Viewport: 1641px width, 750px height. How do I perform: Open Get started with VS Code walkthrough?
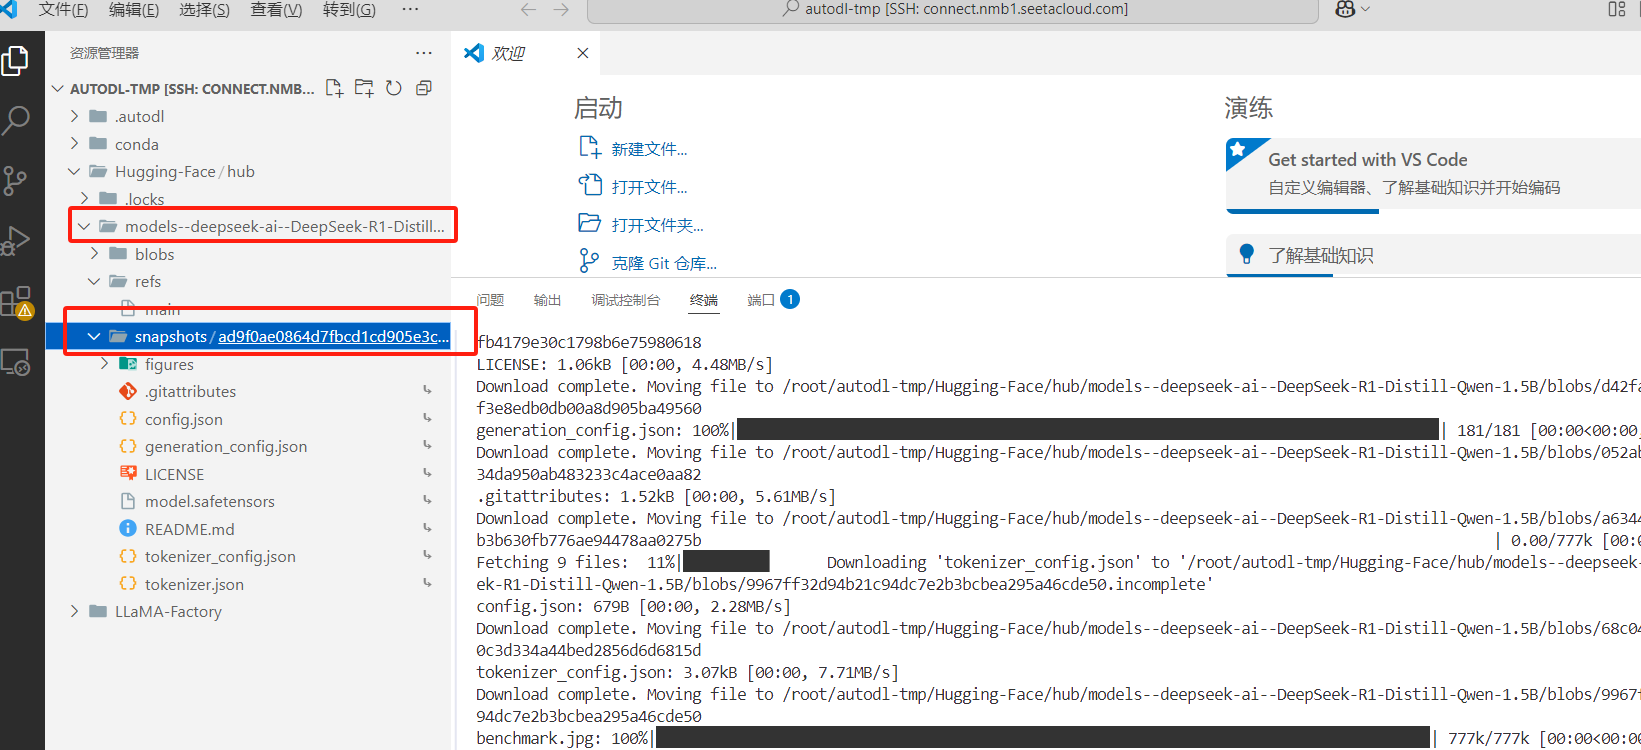[1433, 175]
